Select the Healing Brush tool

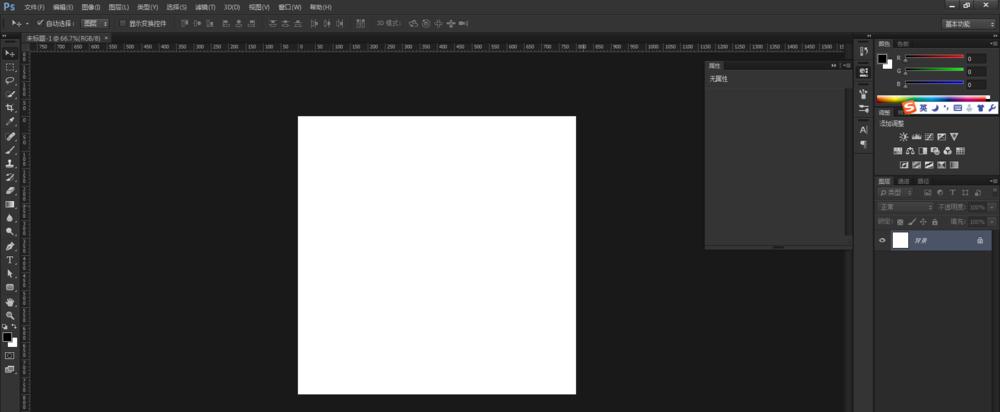coord(10,136)
